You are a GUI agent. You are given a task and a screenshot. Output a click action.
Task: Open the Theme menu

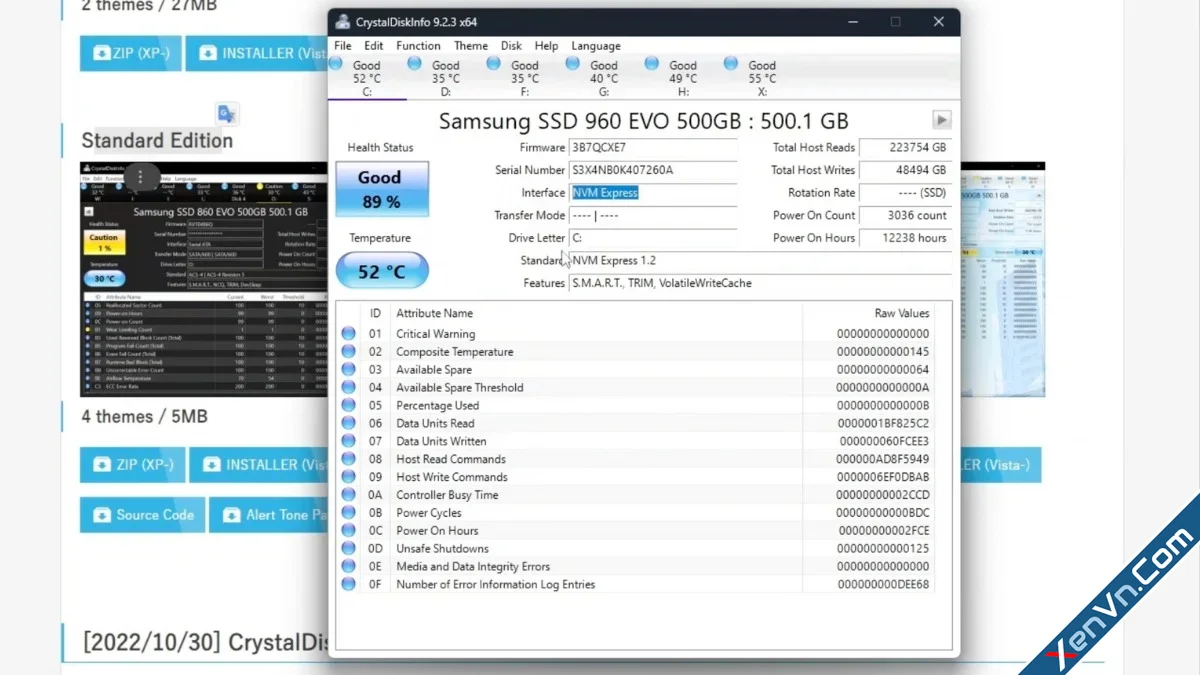471,46
